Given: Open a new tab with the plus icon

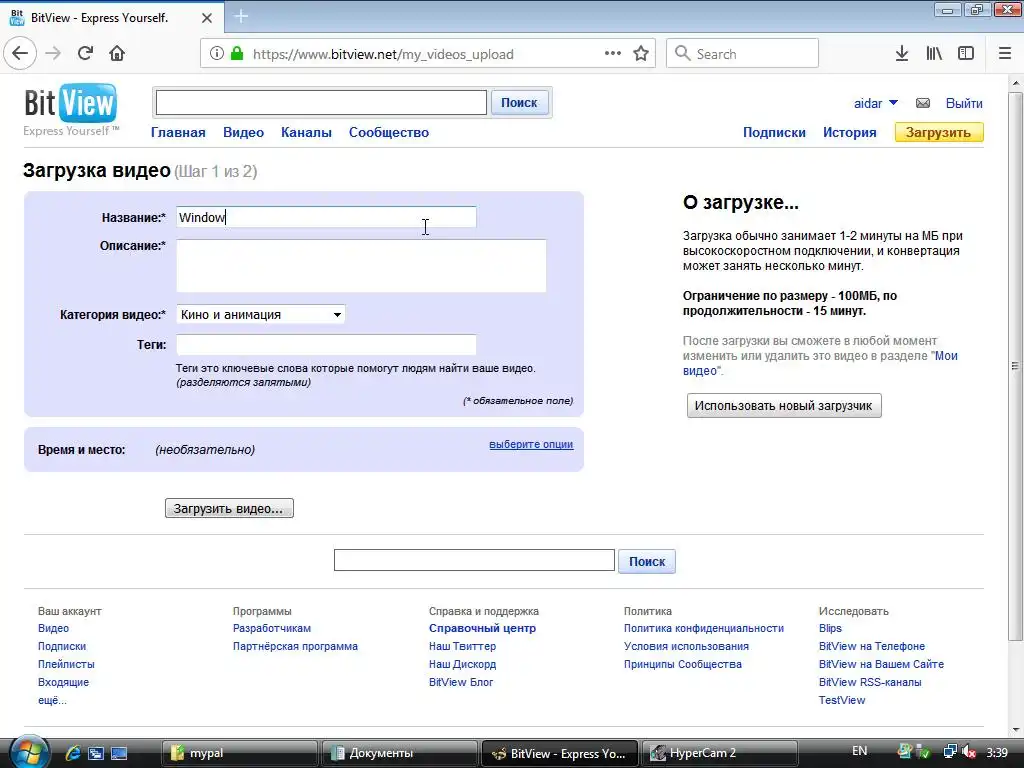Looking at the screenshot, I should click(241, 17).
